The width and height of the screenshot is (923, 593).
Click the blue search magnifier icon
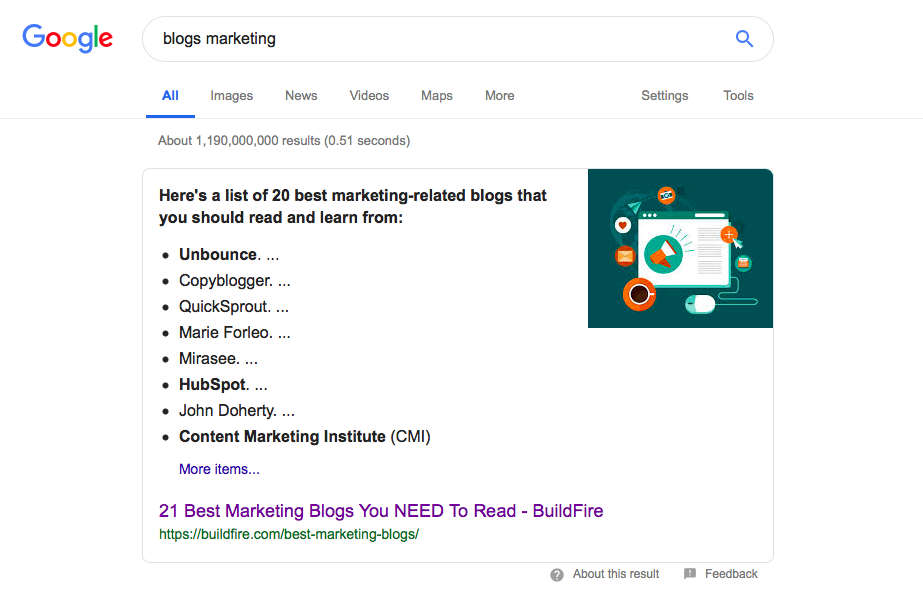click(744, 39)
